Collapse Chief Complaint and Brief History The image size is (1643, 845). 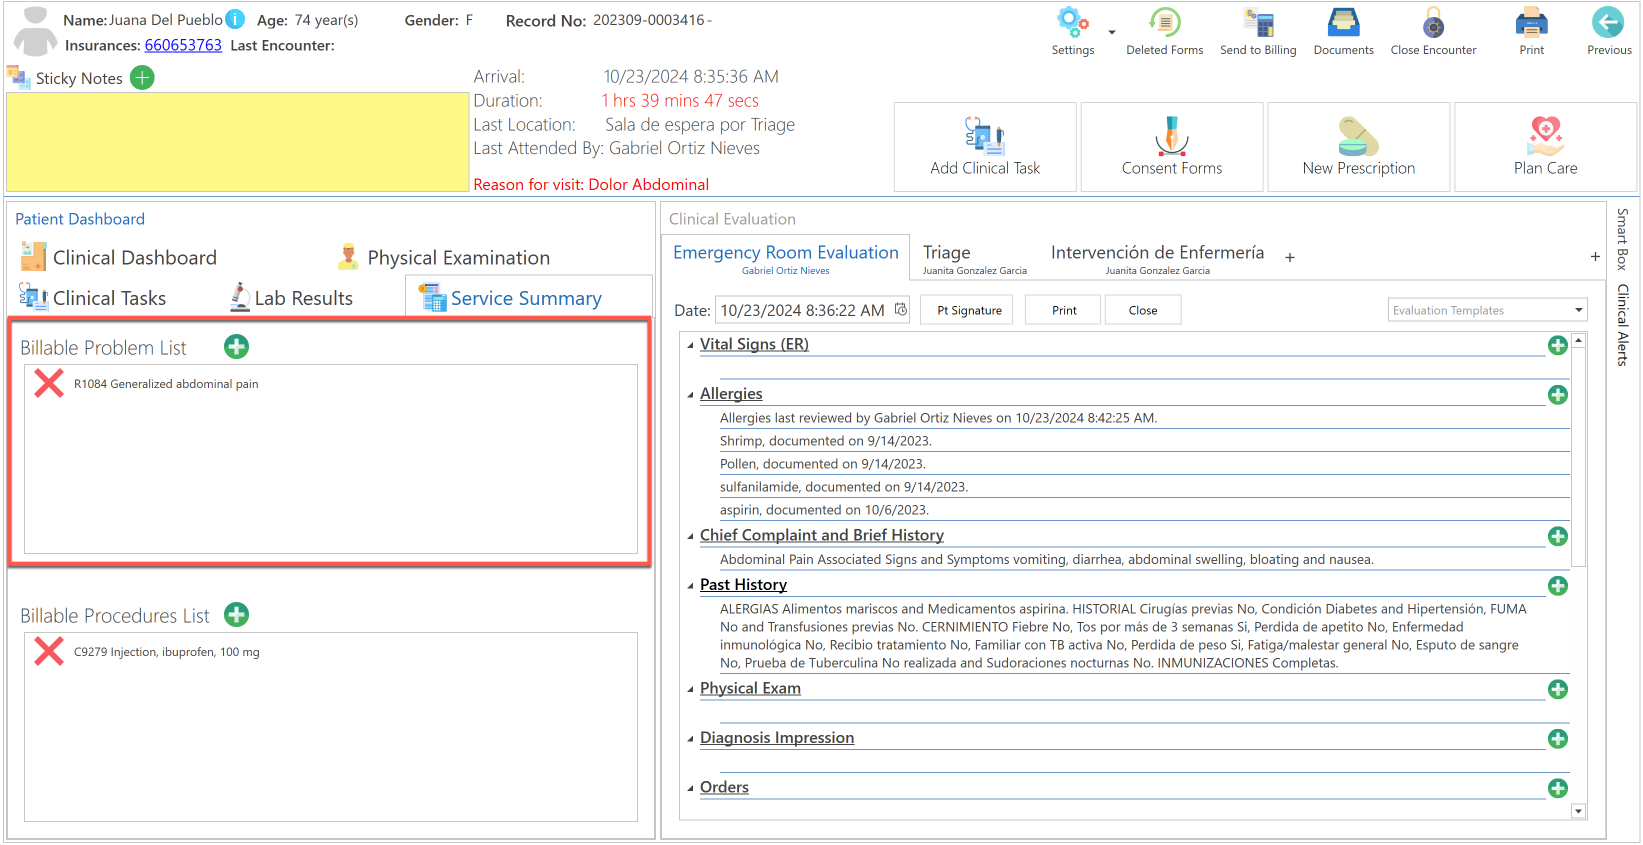tap(690, 536)
